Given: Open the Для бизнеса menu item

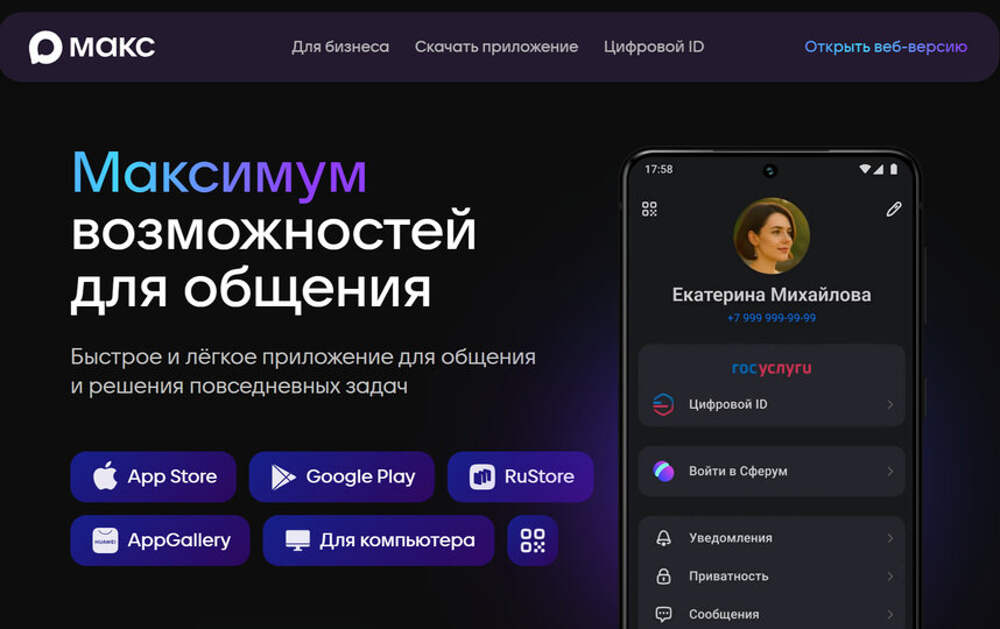Looking at the screenshot, I should point(340,47).
